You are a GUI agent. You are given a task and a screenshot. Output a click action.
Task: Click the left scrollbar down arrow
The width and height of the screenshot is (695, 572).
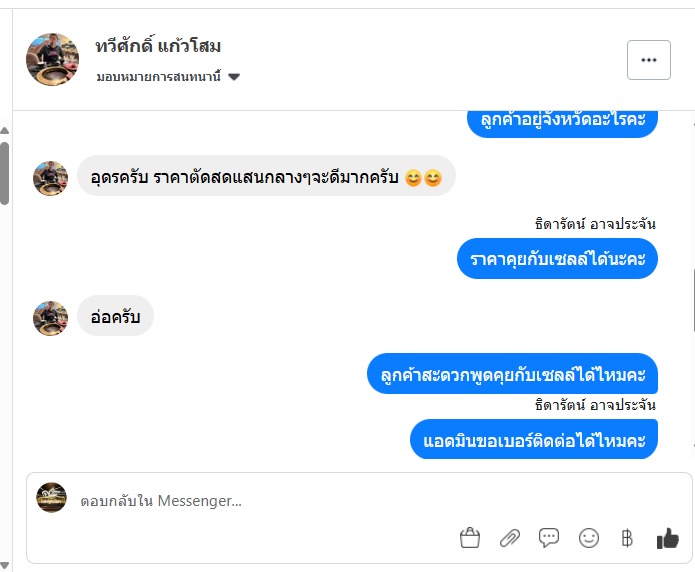pyautogui.click(x=5, y=564)
